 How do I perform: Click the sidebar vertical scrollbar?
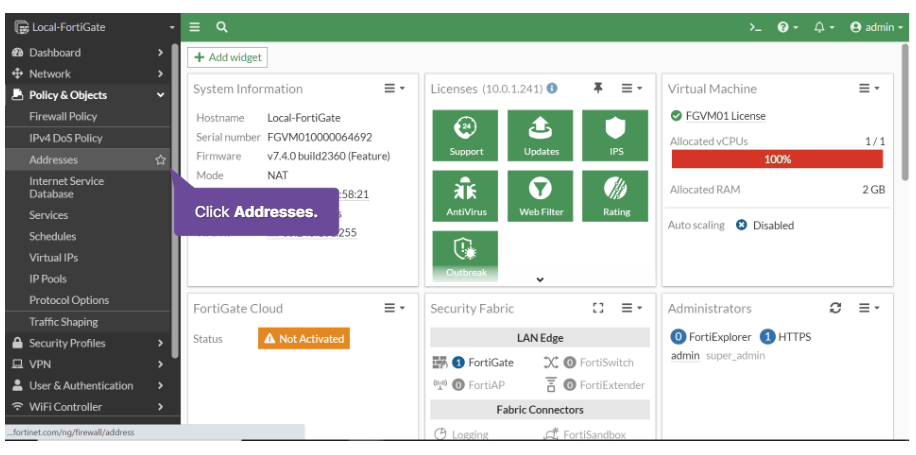[x=175, y=202]
